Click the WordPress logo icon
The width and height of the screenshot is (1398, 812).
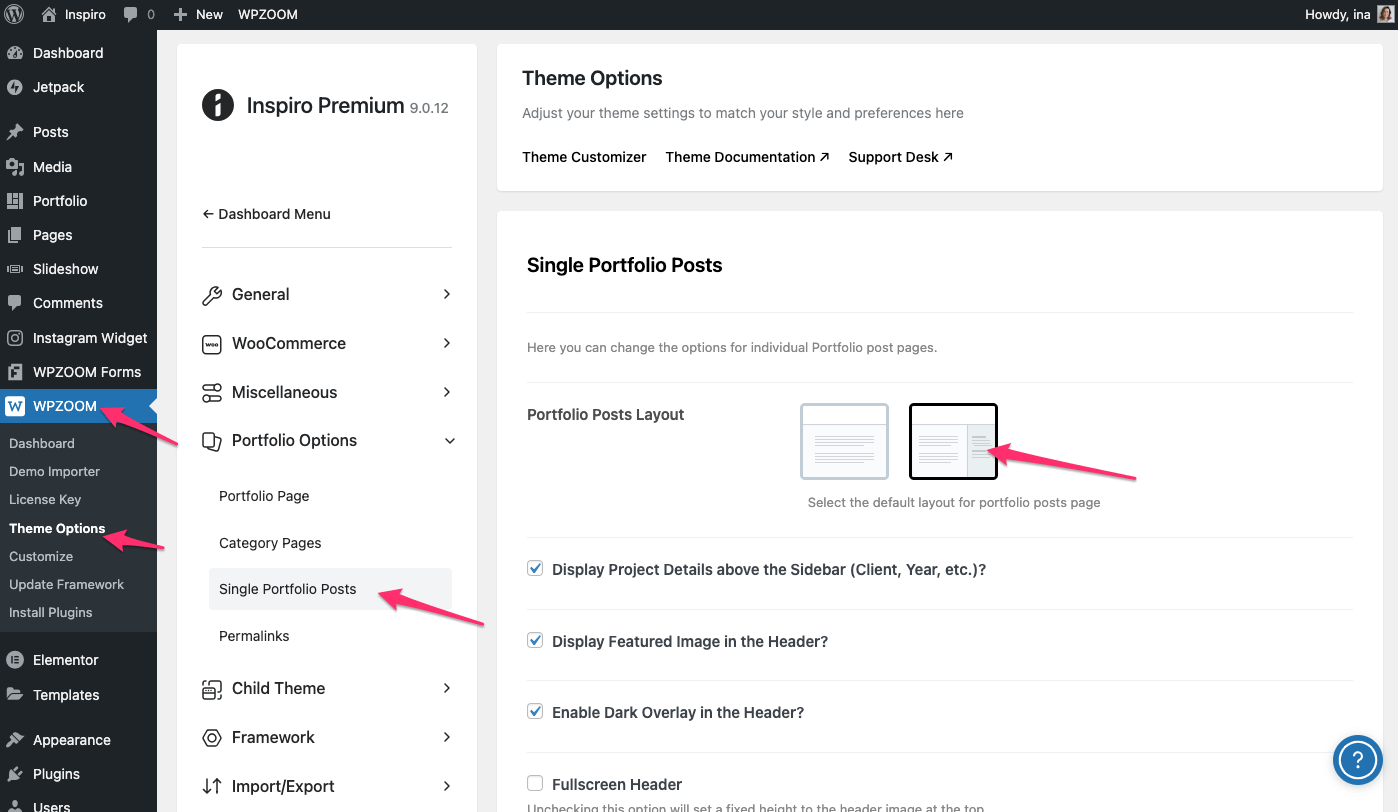click(15, 14)
